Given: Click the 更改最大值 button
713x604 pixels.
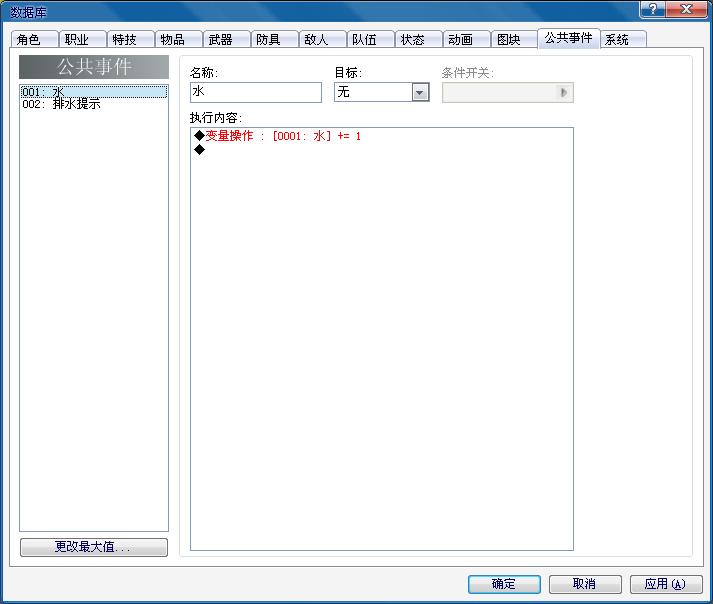Looking at the screenshot, I should (94, 547).
